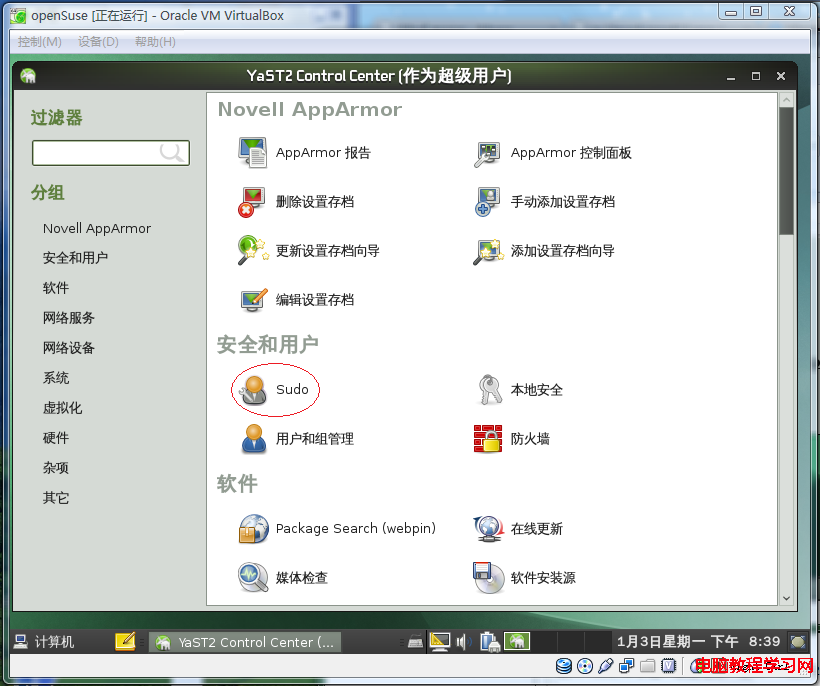The width and height of the screenshot is (820, 686).
Task: Open the 帮助(H) menu
Action: [155, 42]
